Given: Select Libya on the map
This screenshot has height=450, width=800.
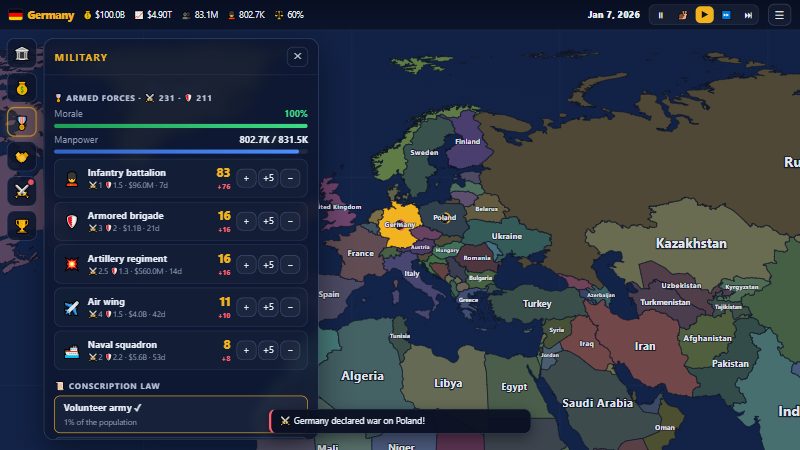Looking at the screenshot, I should click(448, 383).
